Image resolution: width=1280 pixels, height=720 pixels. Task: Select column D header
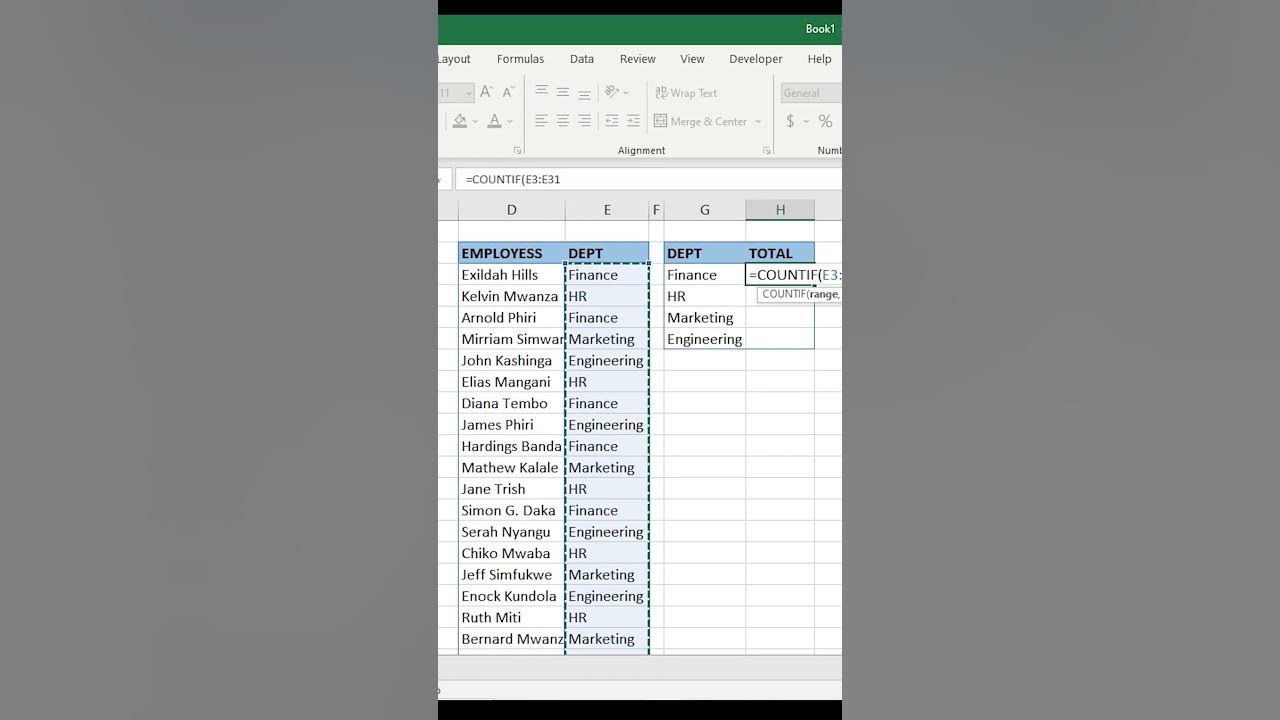(512, 210)
